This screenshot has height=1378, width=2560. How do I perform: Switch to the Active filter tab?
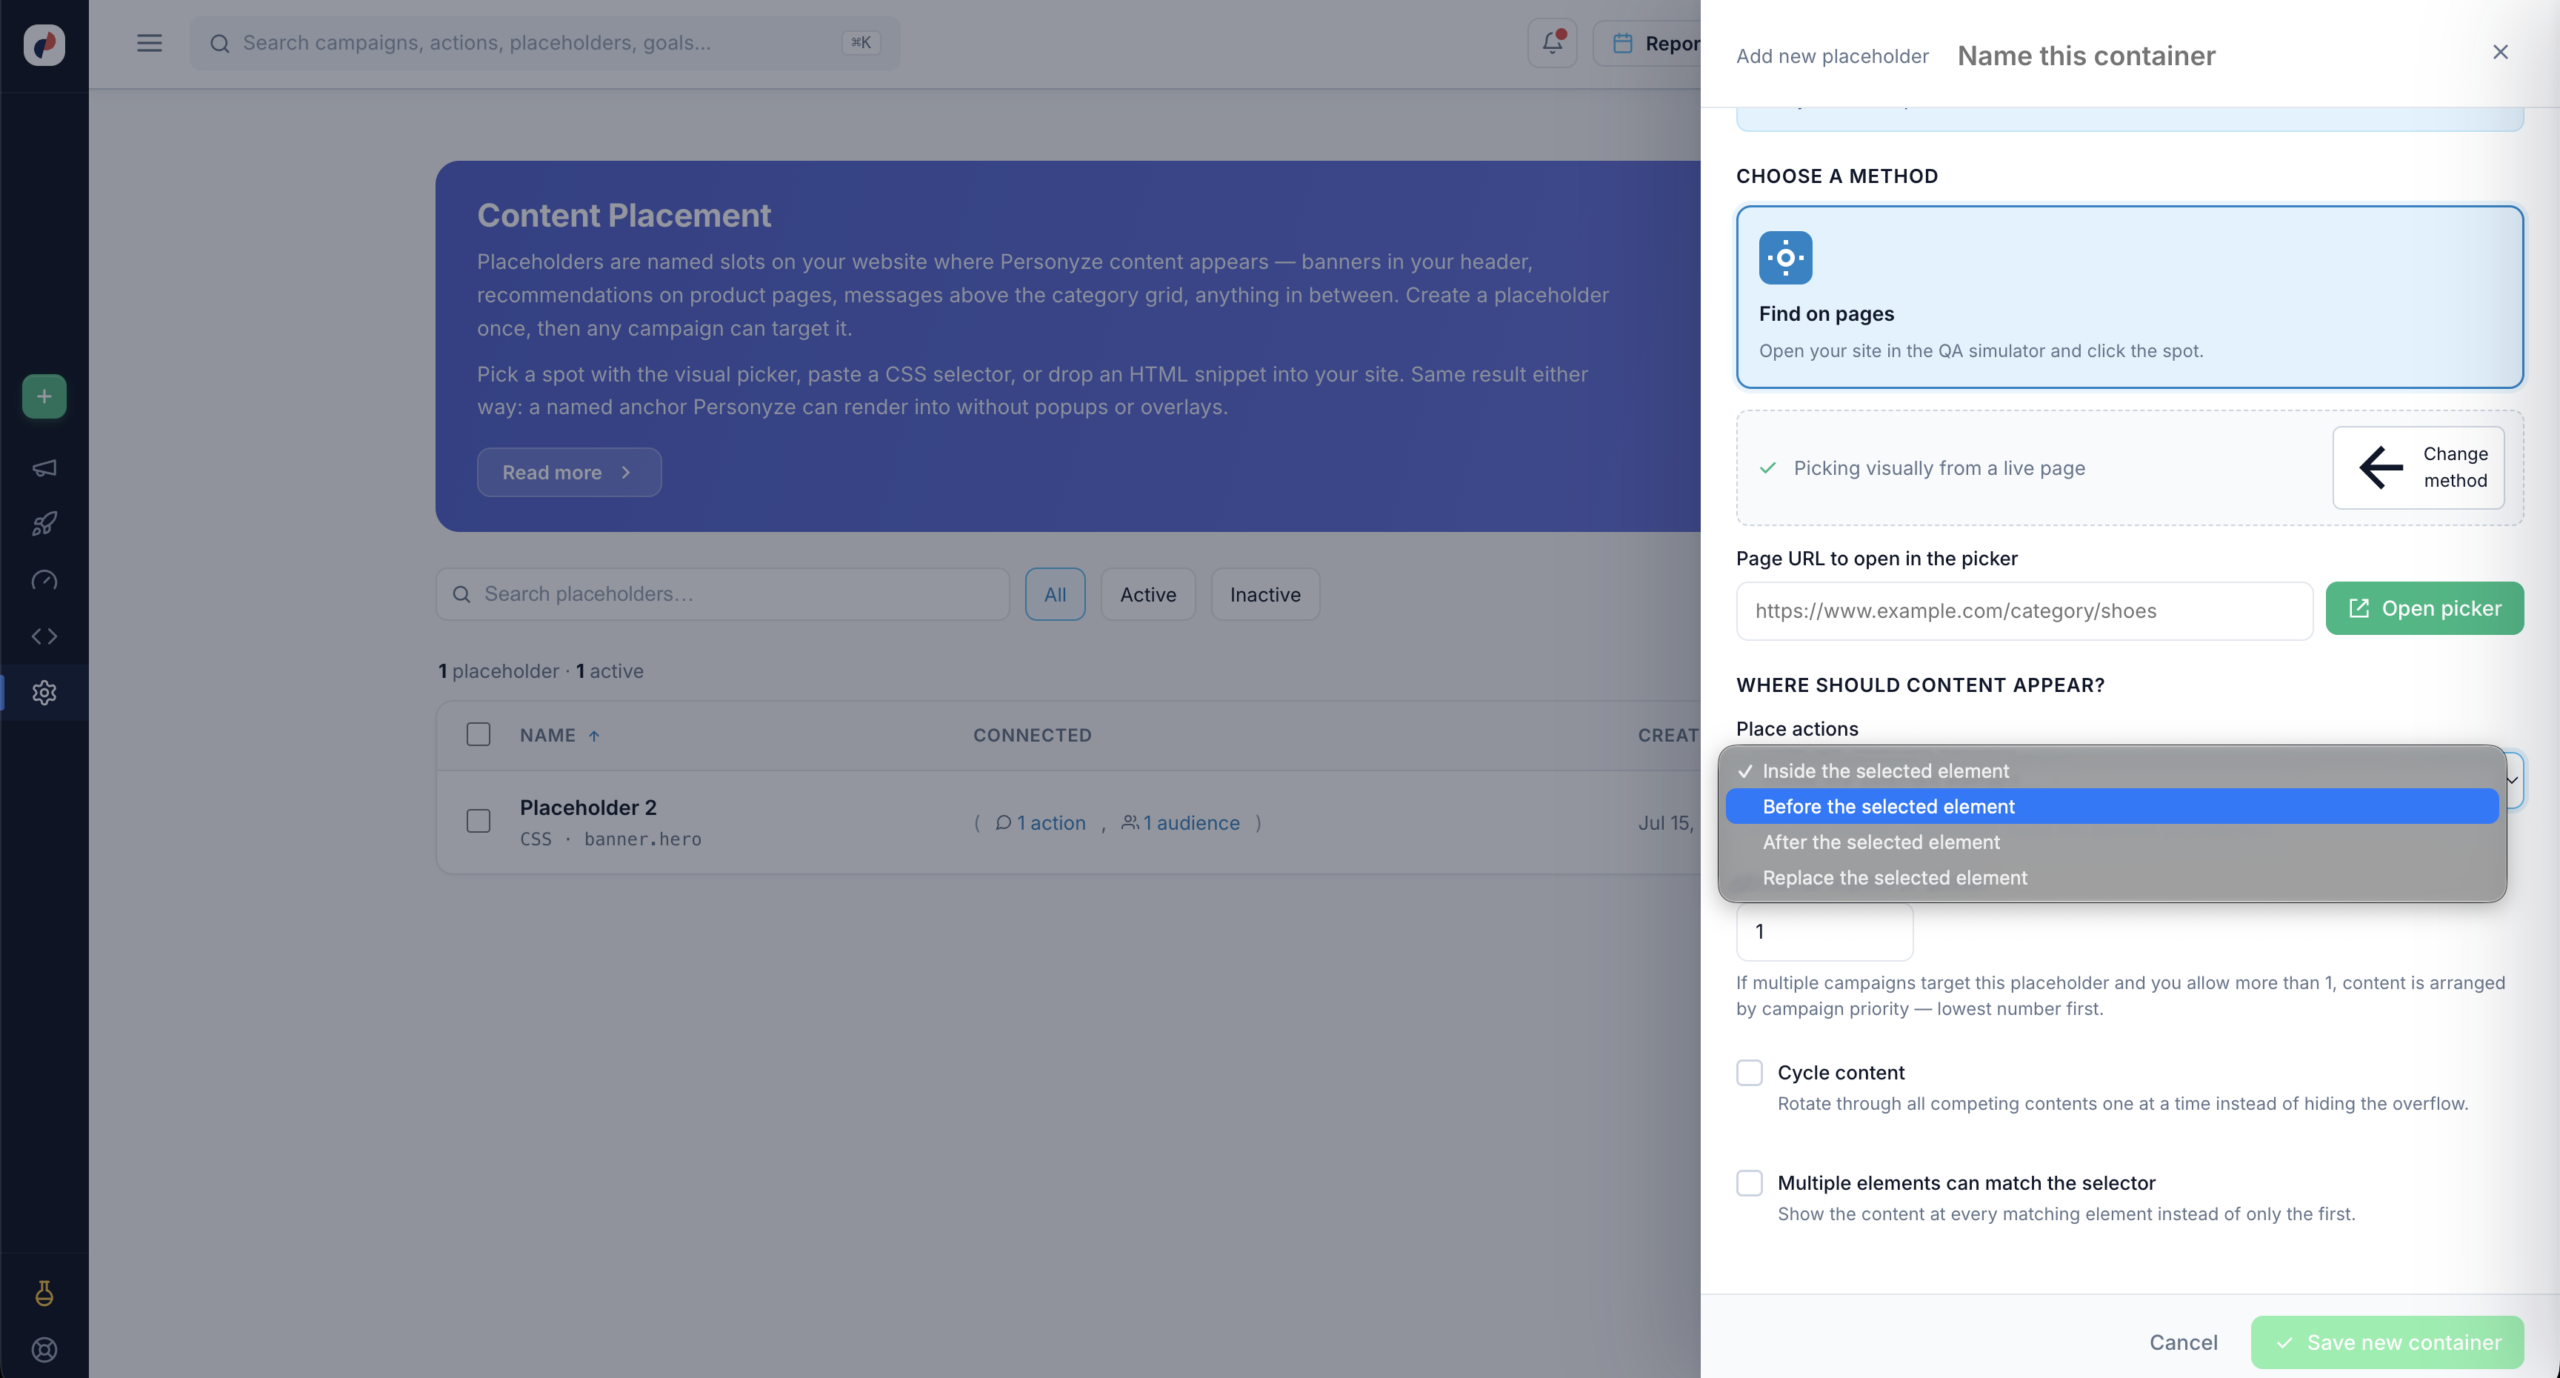pyautogui.click(x=1148, y=594)
